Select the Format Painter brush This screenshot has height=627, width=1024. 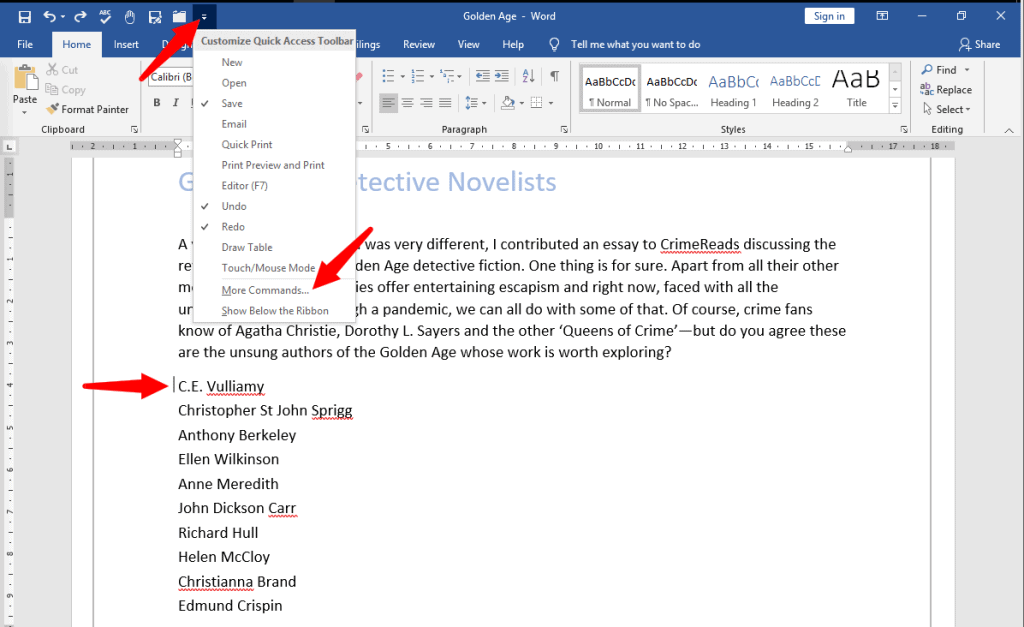[88, 109]
